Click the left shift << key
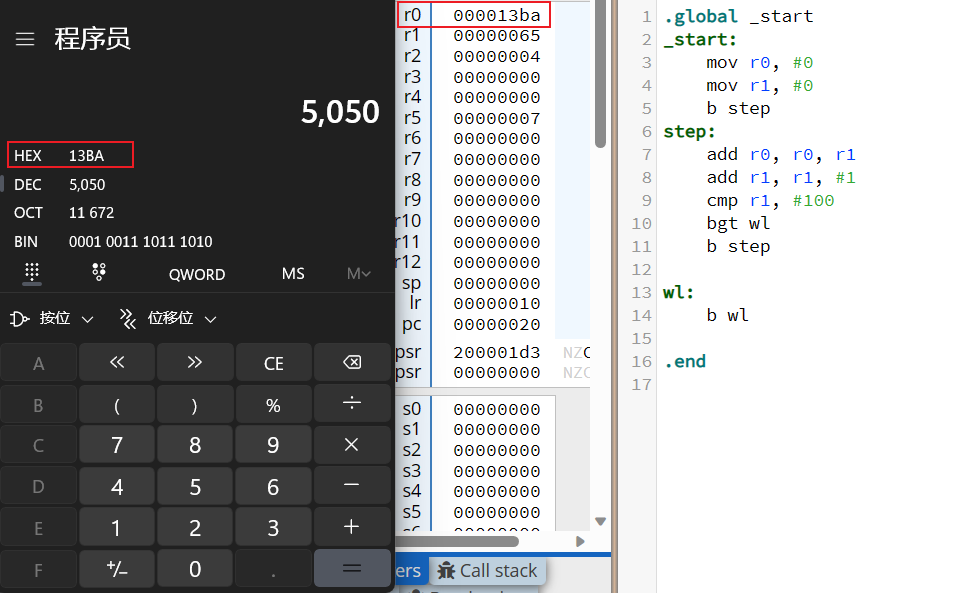Viewport: 971px width, 593px height. tap(117, 363)
